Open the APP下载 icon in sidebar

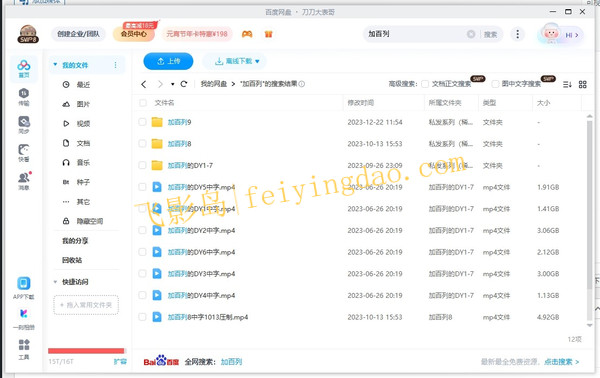[x=24, y=288]
